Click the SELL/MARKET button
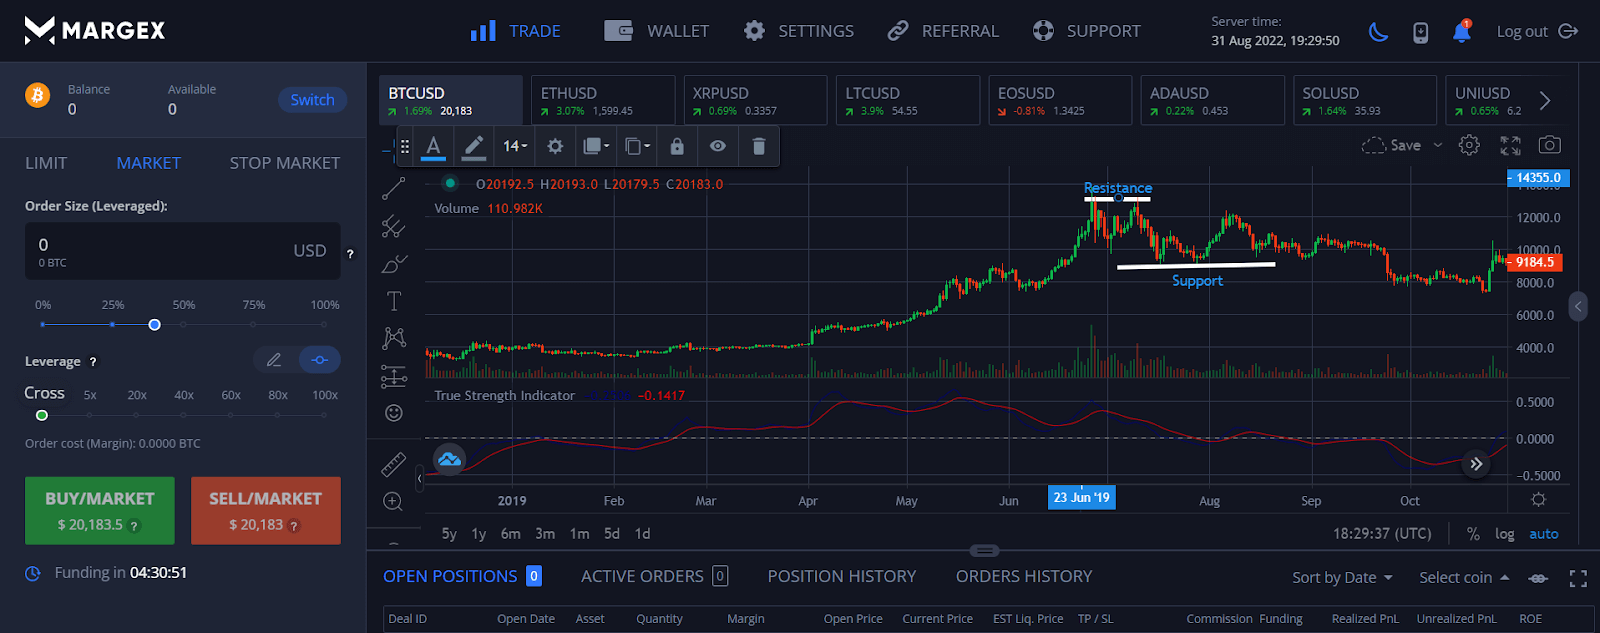This screenshot has width=1600, height=633. (x=265, y=510)
